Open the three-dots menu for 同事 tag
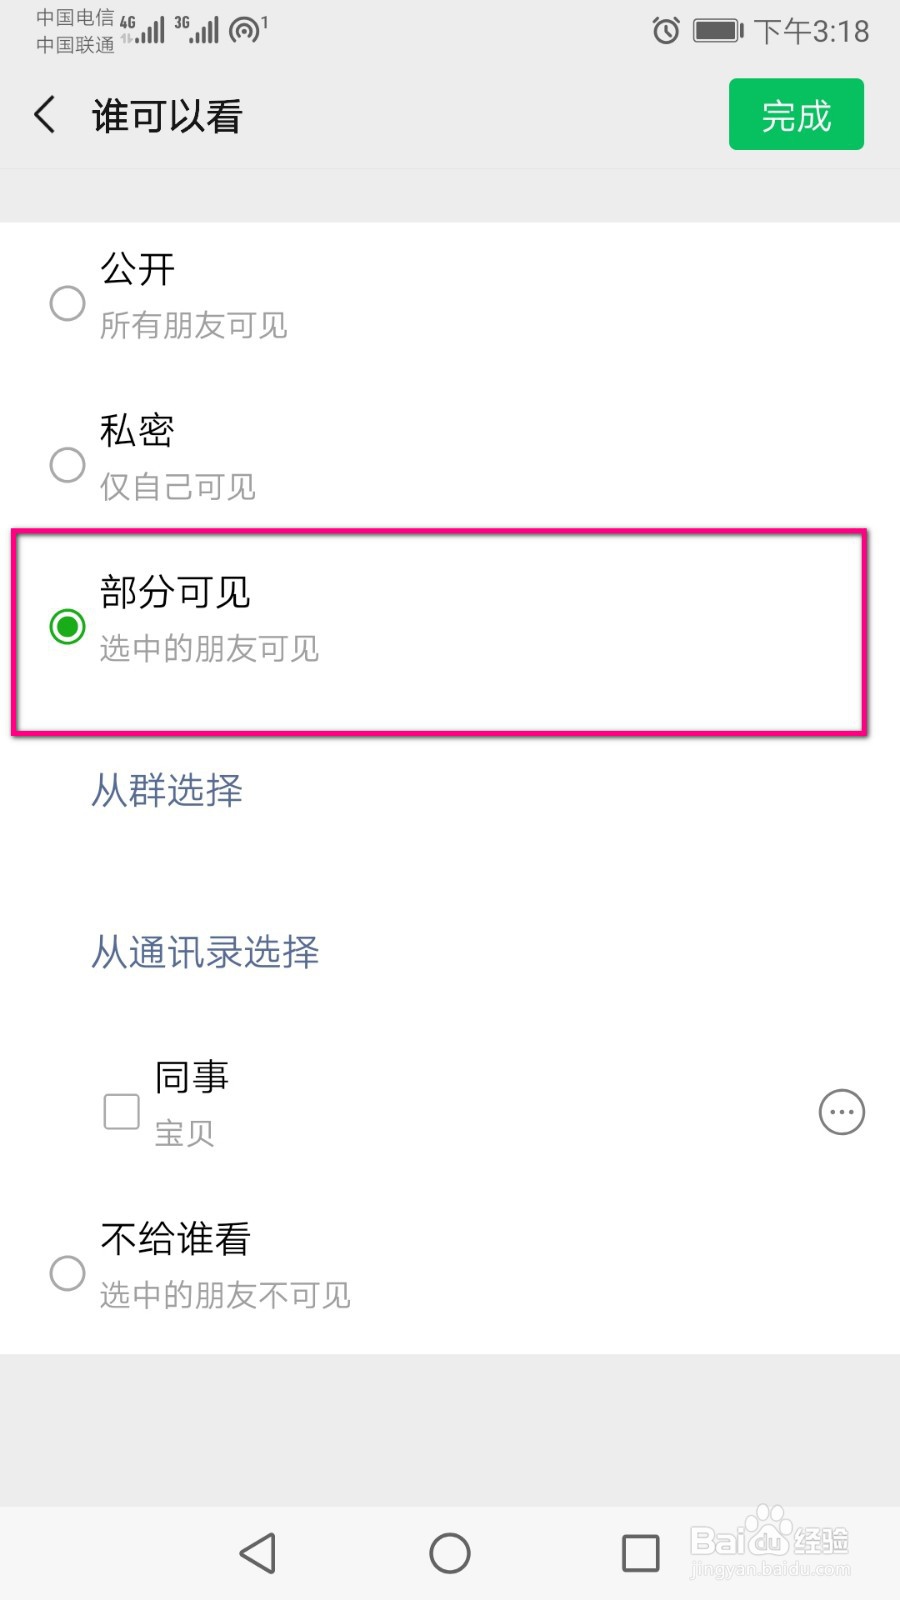Screen dimensions: 900x1600 [842, 1112]
